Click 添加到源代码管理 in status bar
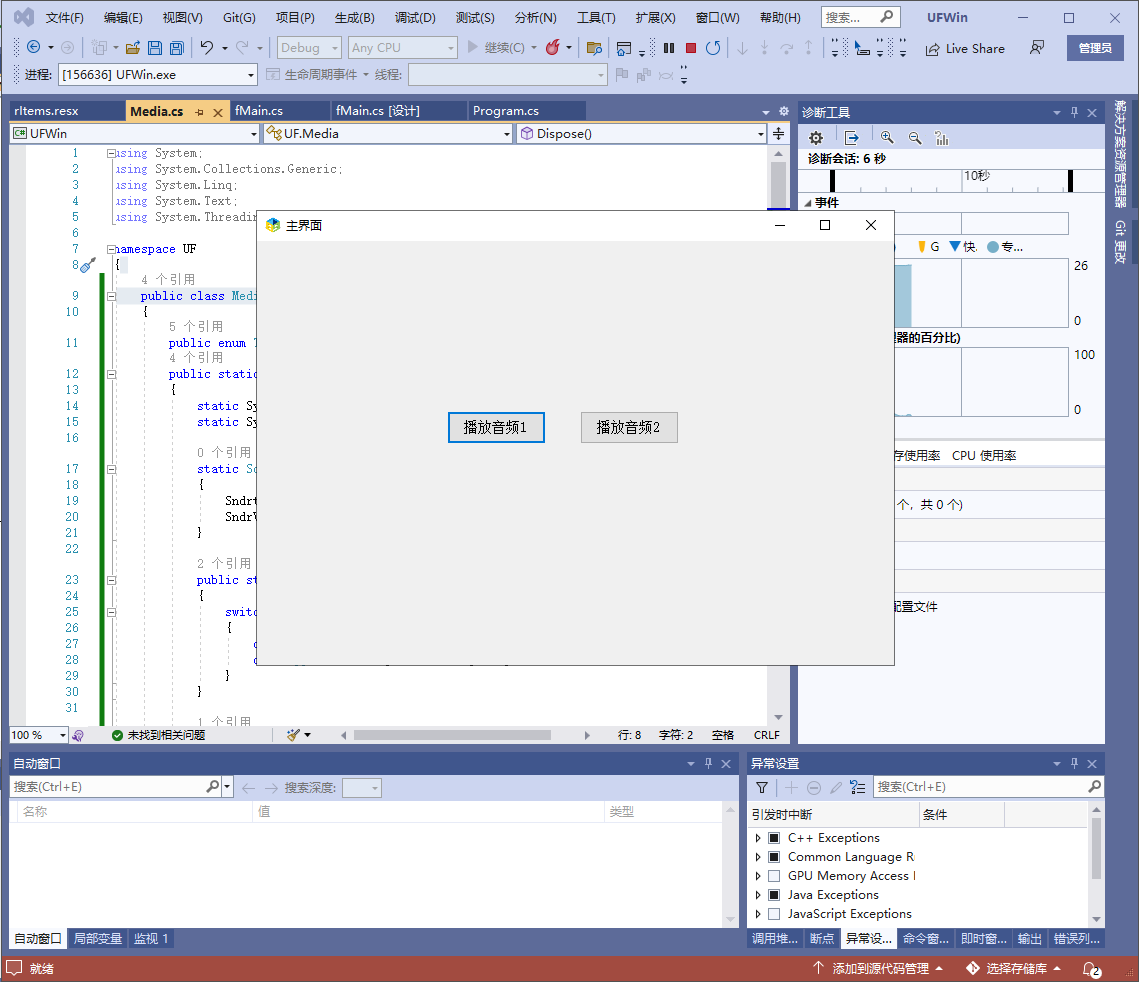The height and width of the screenshot is (982, 1139). [x=877, y=969]
